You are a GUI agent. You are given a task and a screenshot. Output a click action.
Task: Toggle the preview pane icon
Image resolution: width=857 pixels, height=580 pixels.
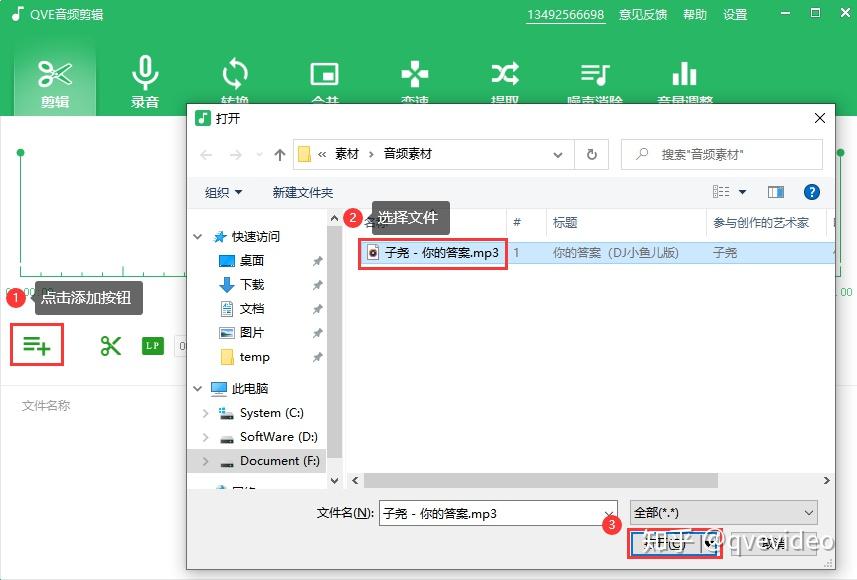[x=776, y=192]
